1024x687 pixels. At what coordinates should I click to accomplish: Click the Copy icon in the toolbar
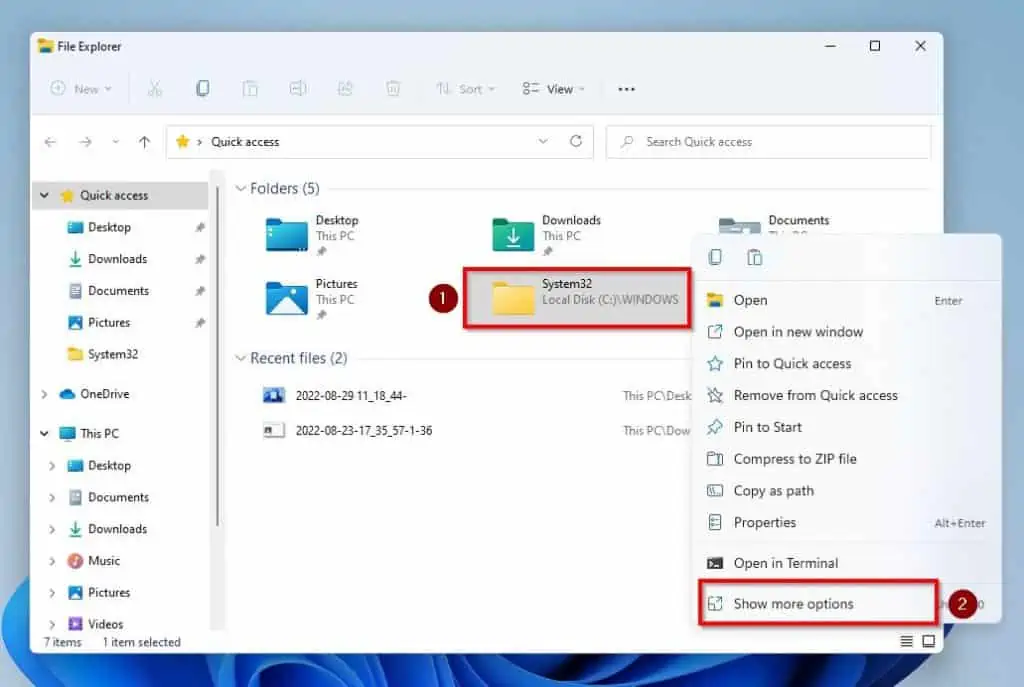pos(203,89)
